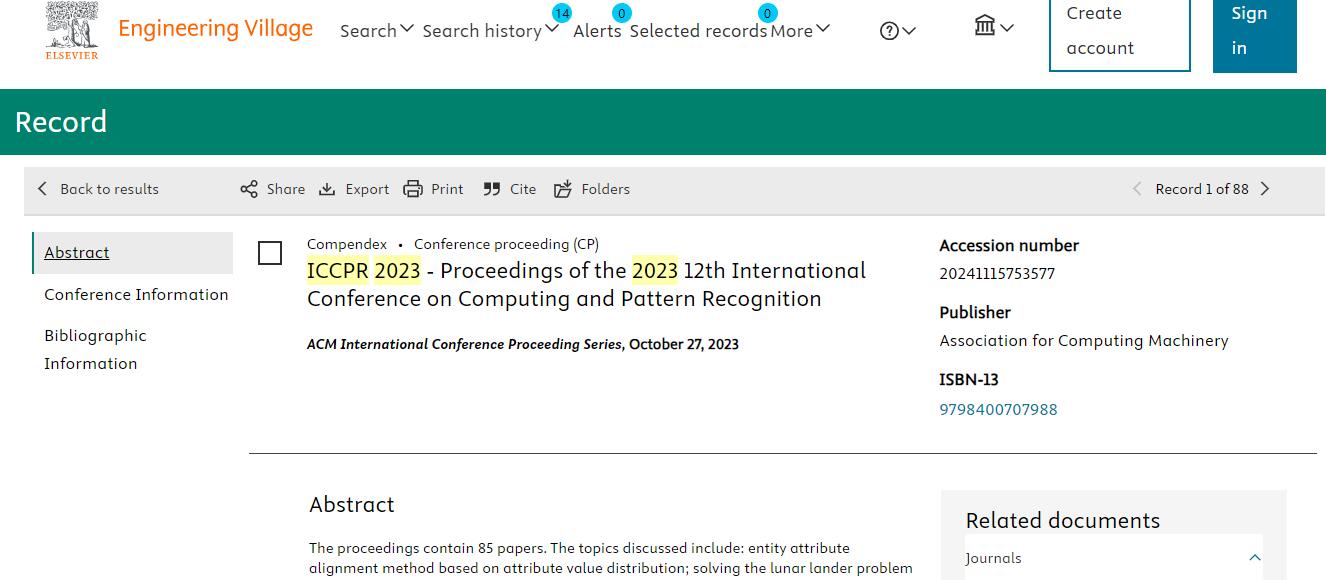Click the Print printer icon
The height and width of the screenshot is (580, 1326).
click(x=413, y=189)
